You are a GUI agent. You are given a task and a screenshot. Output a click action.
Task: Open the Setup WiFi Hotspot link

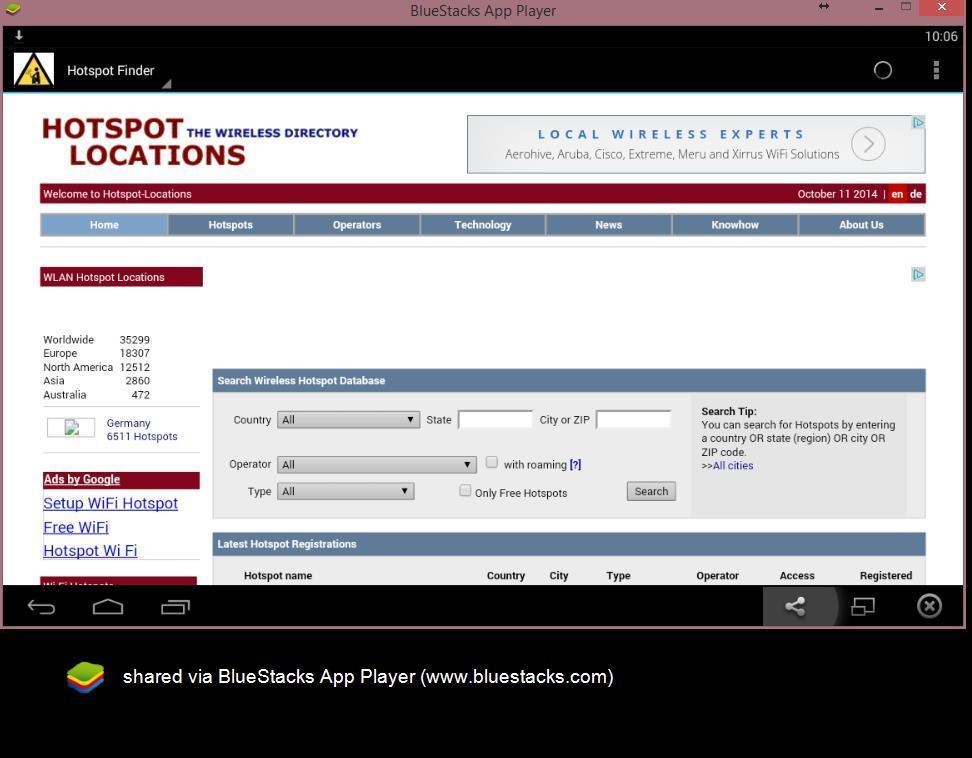click(110, 503)
